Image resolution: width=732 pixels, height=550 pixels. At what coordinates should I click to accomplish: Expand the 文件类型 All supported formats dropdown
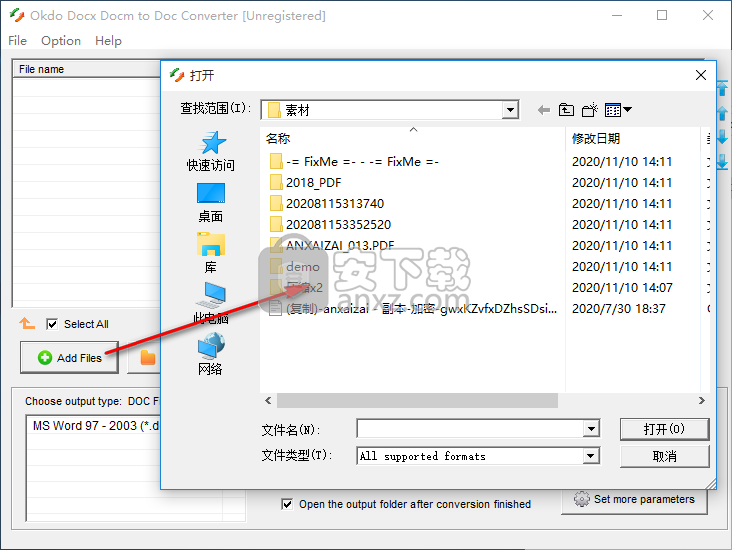[x=591, y=456]
